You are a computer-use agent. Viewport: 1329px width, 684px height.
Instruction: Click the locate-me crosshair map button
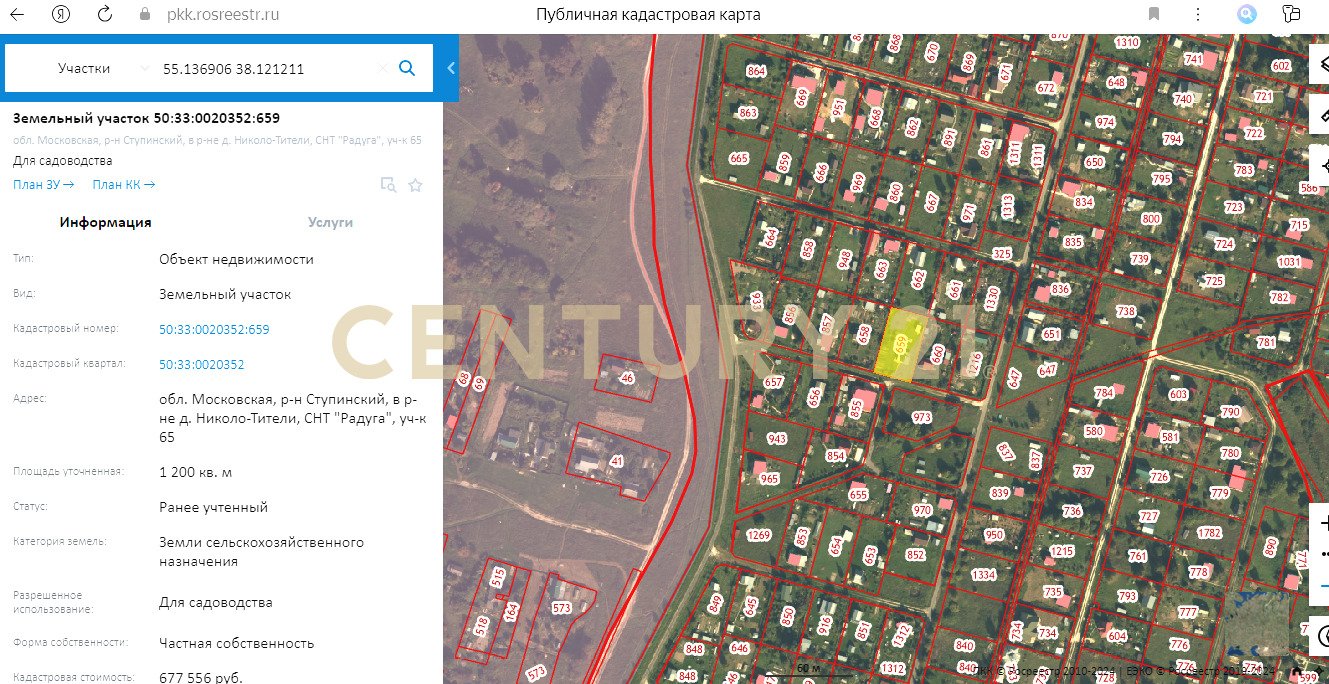pyautogui.click(x=1320, y=165)
